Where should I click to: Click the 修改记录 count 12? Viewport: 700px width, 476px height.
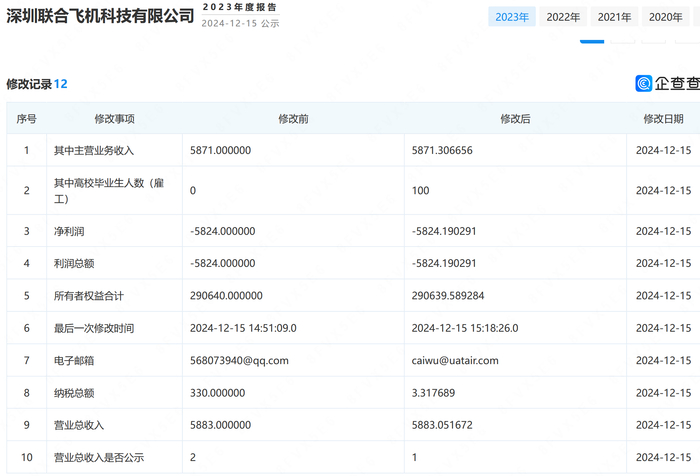60,84
